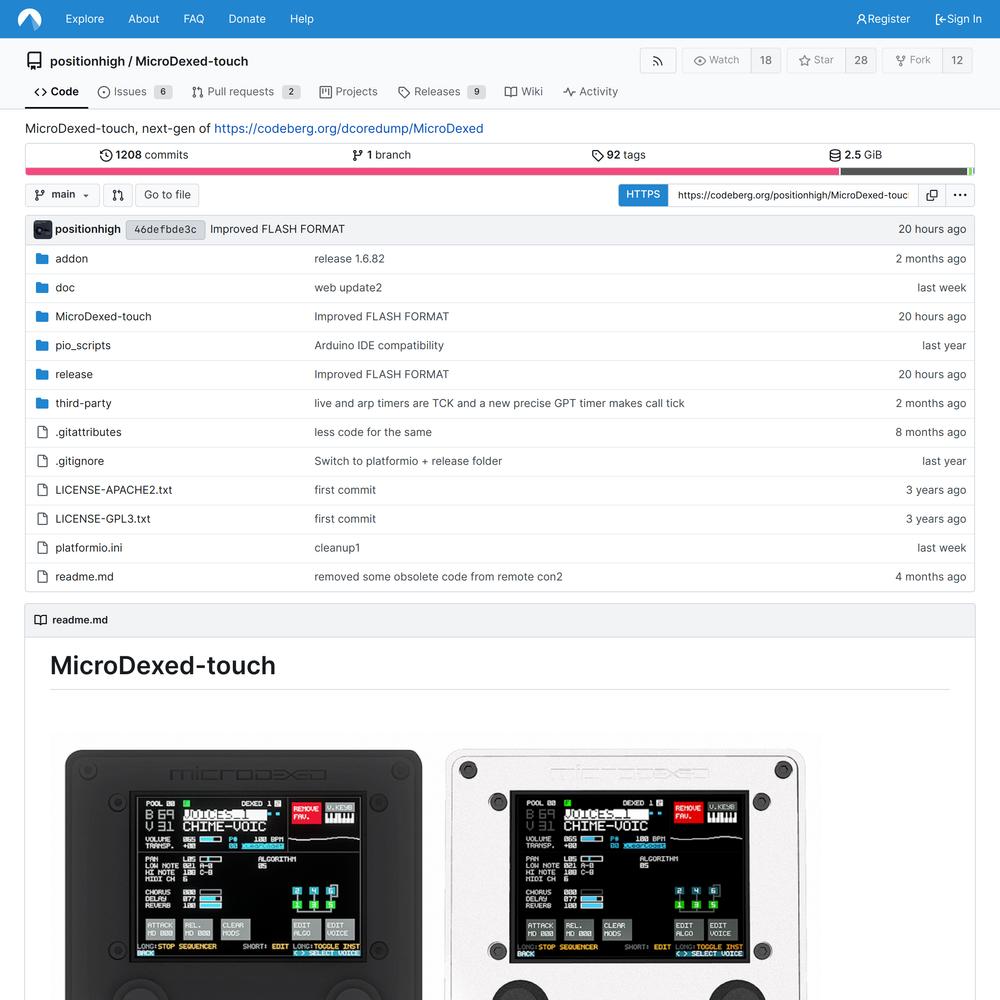Viewport: 1000px width, 1000px height.
Task: Copy the repository clone URL
Action: tap(932, 195)
